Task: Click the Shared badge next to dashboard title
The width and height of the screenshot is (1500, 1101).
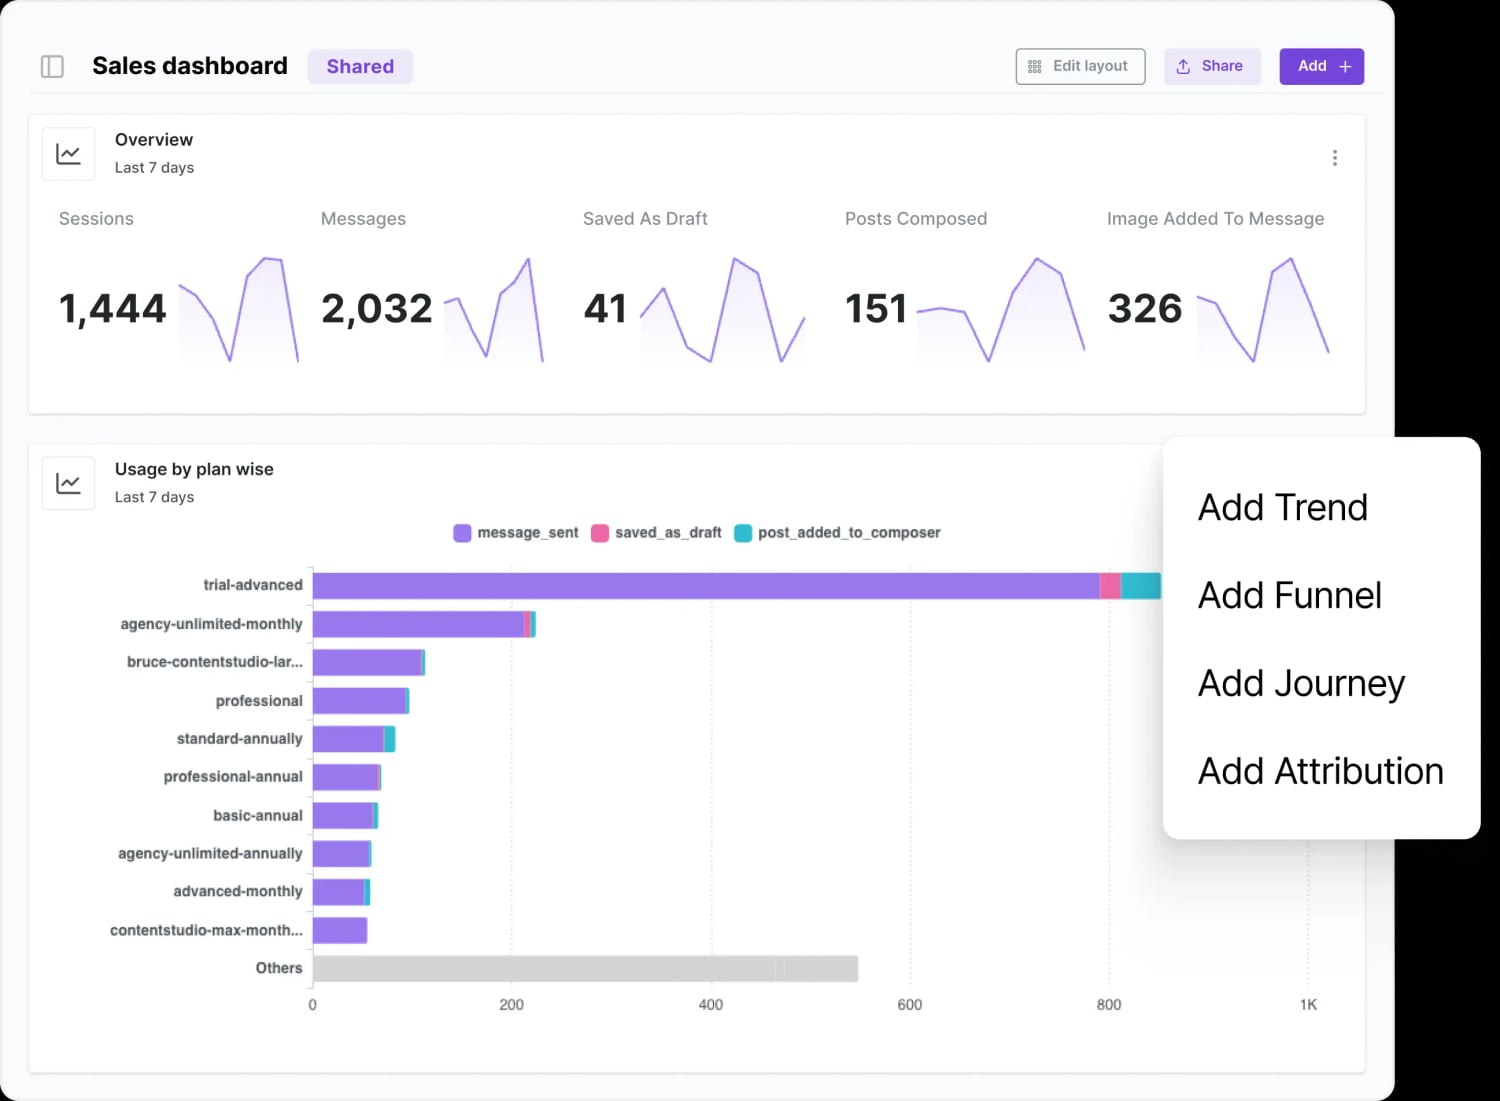Action: pos(359,66)
